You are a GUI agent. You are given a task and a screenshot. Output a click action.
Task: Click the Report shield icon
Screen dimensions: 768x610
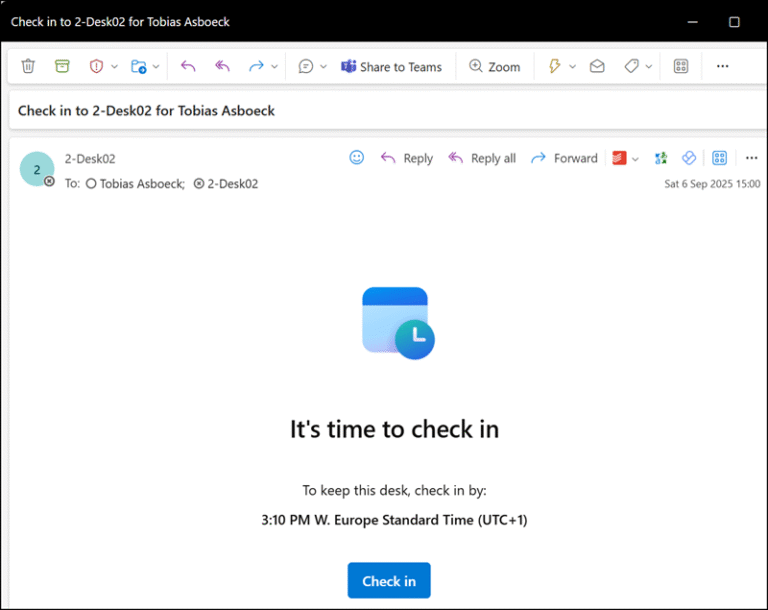click(x=97, y=66)
